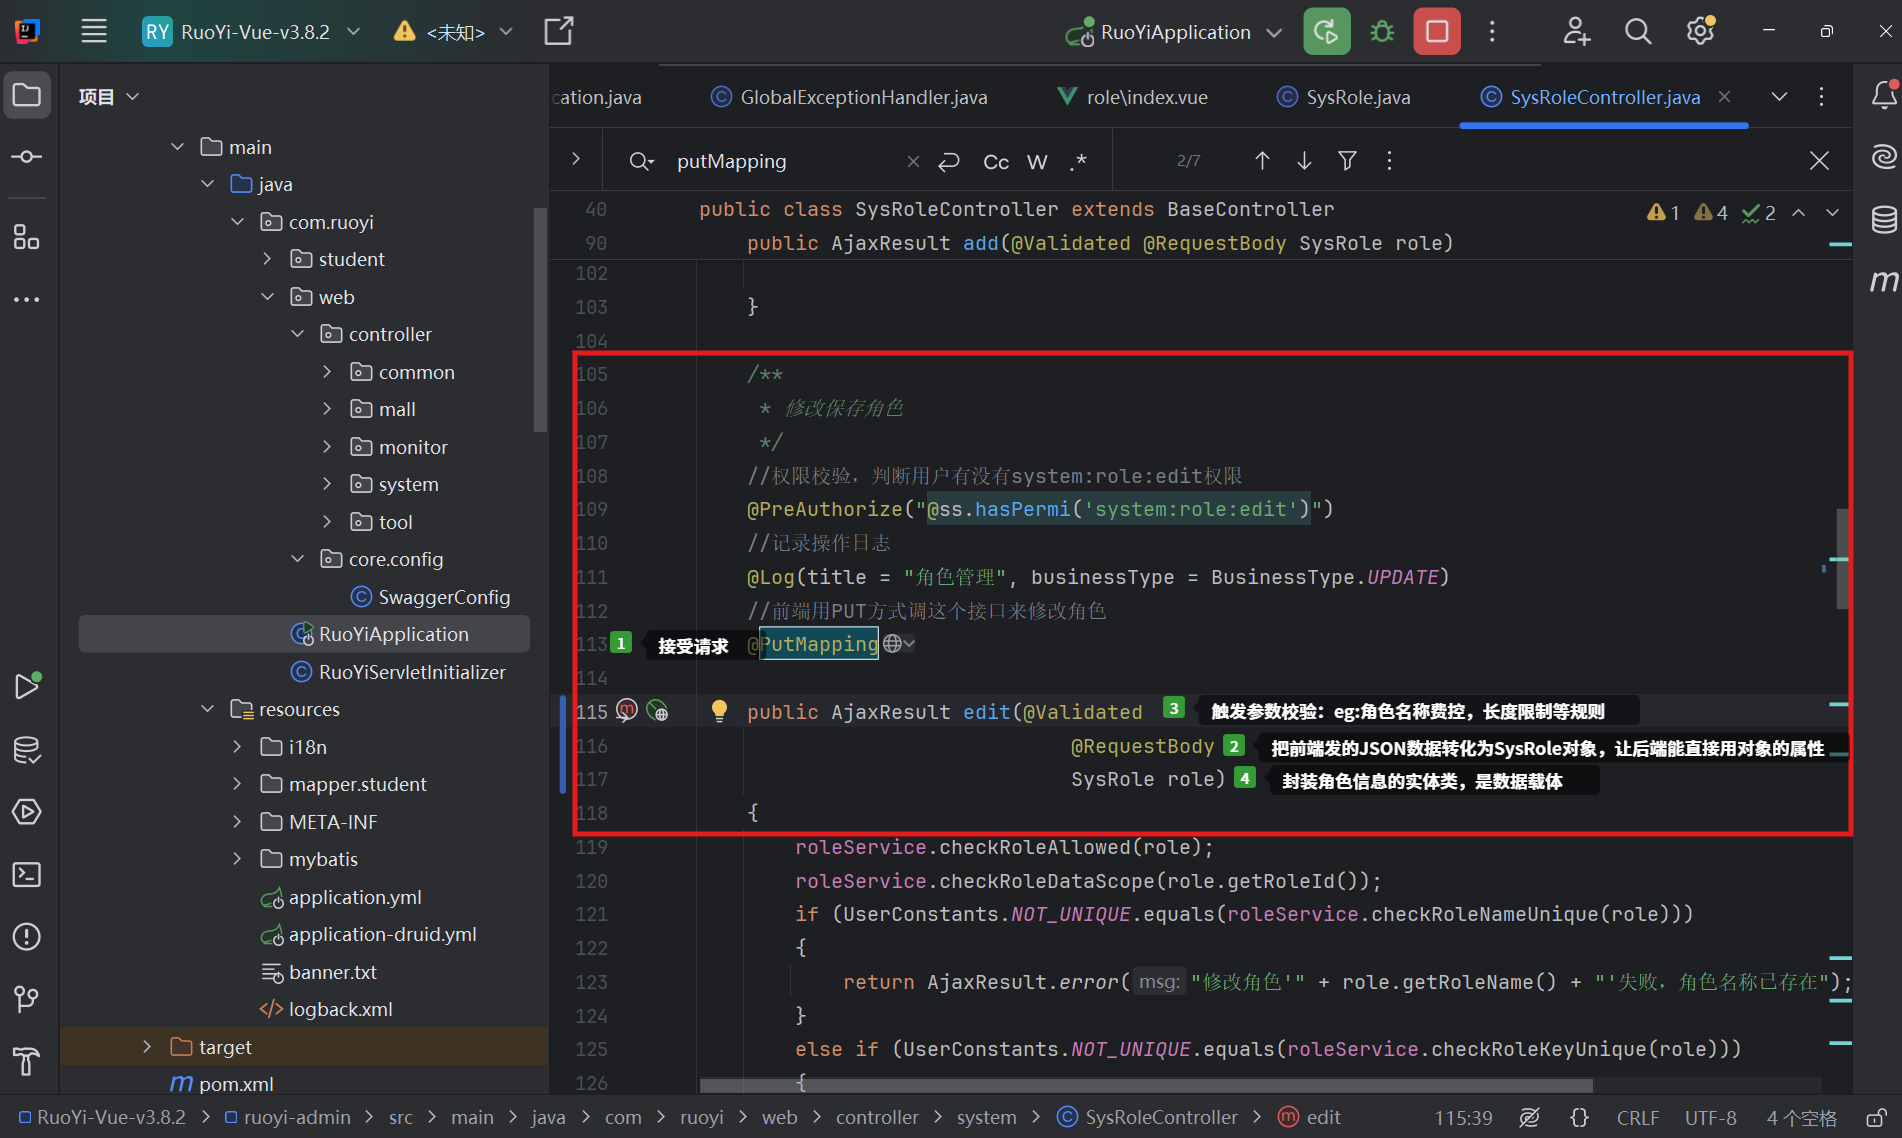Open the RuoYi-Vue-v3.8.2 project dropdown

click(252, 31)
